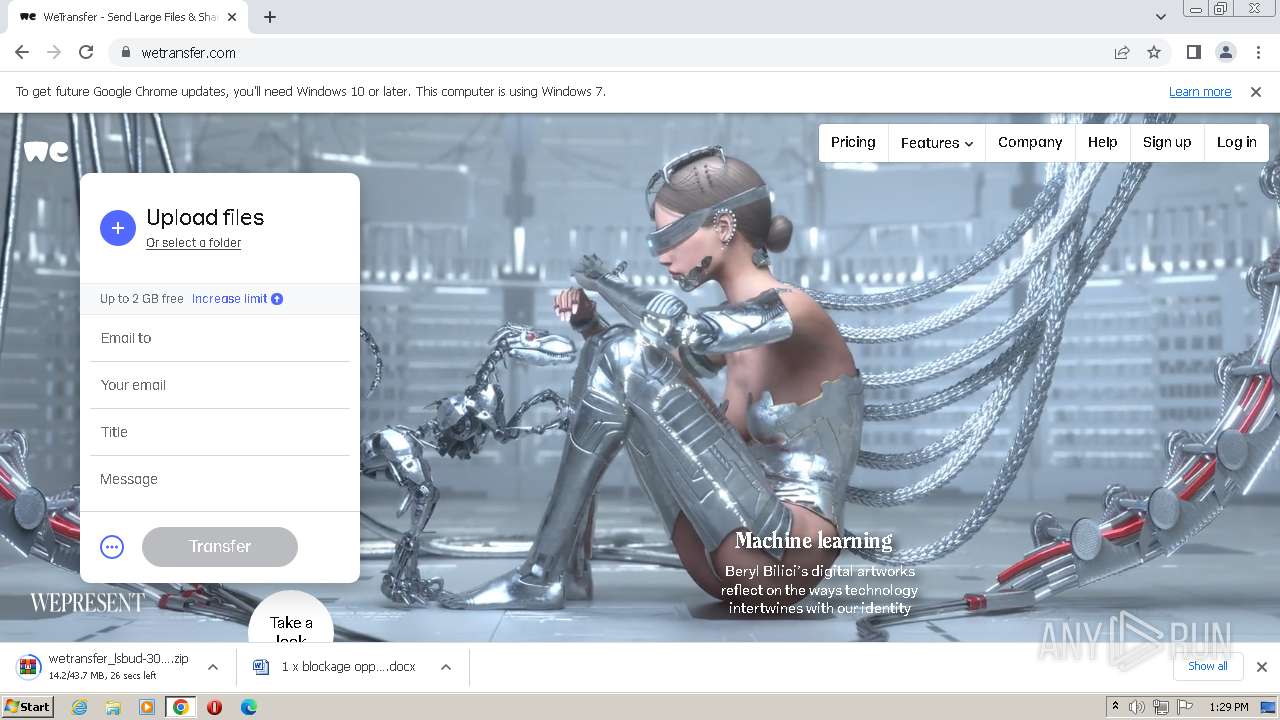Open Windows Explorer folder in taskbar

[x=113, y=707]
